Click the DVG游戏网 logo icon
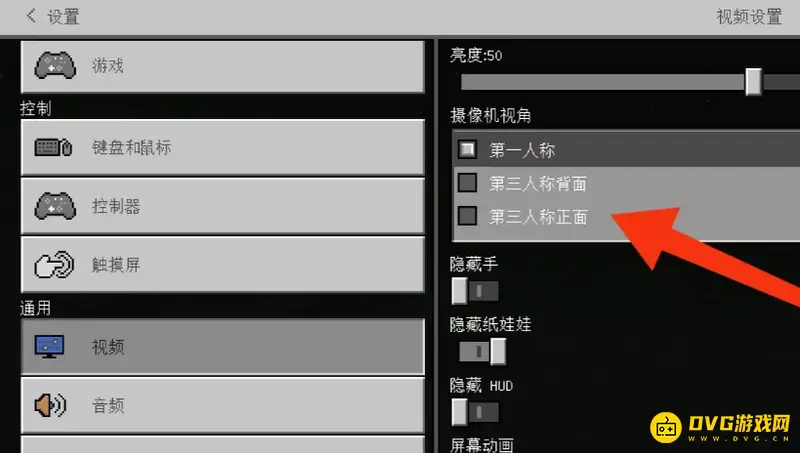Viewport: 800px width, 453px height. 666,427
